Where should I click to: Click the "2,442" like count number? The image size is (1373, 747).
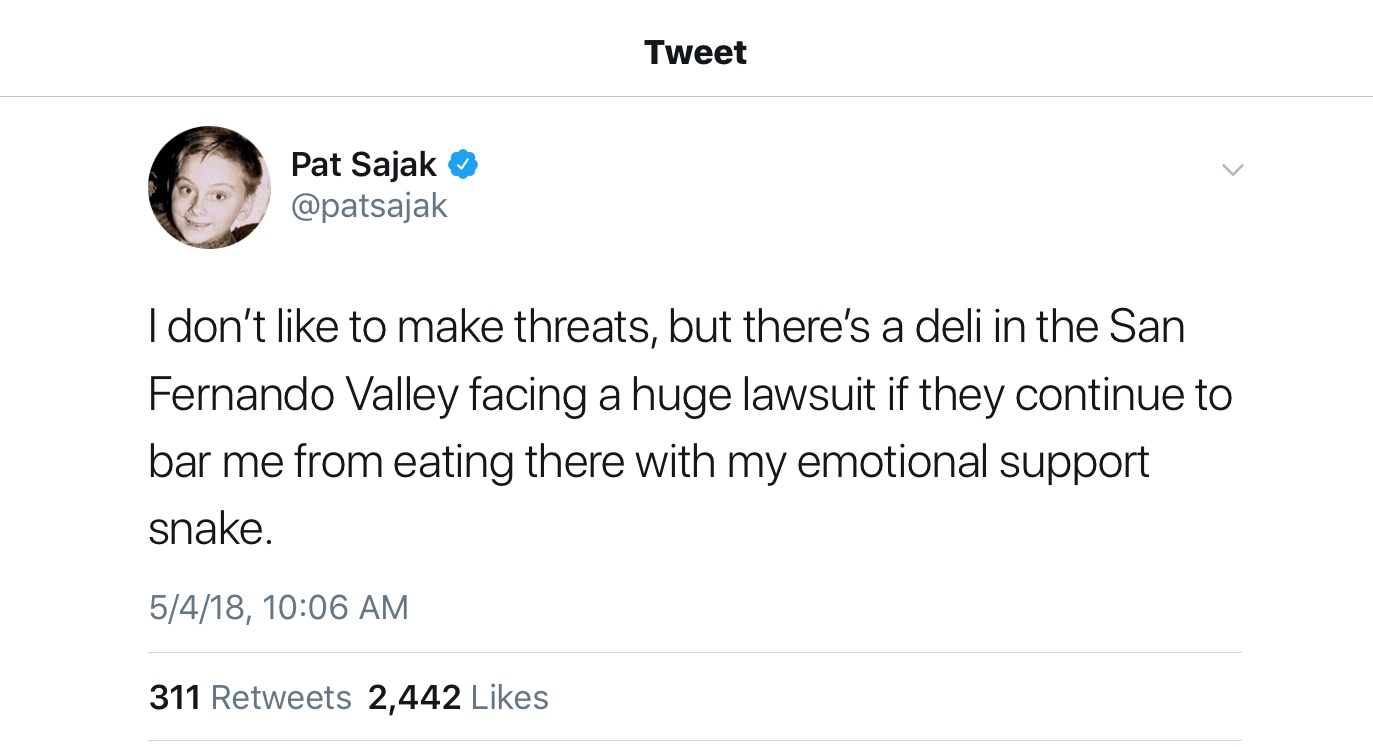(414, 697)
